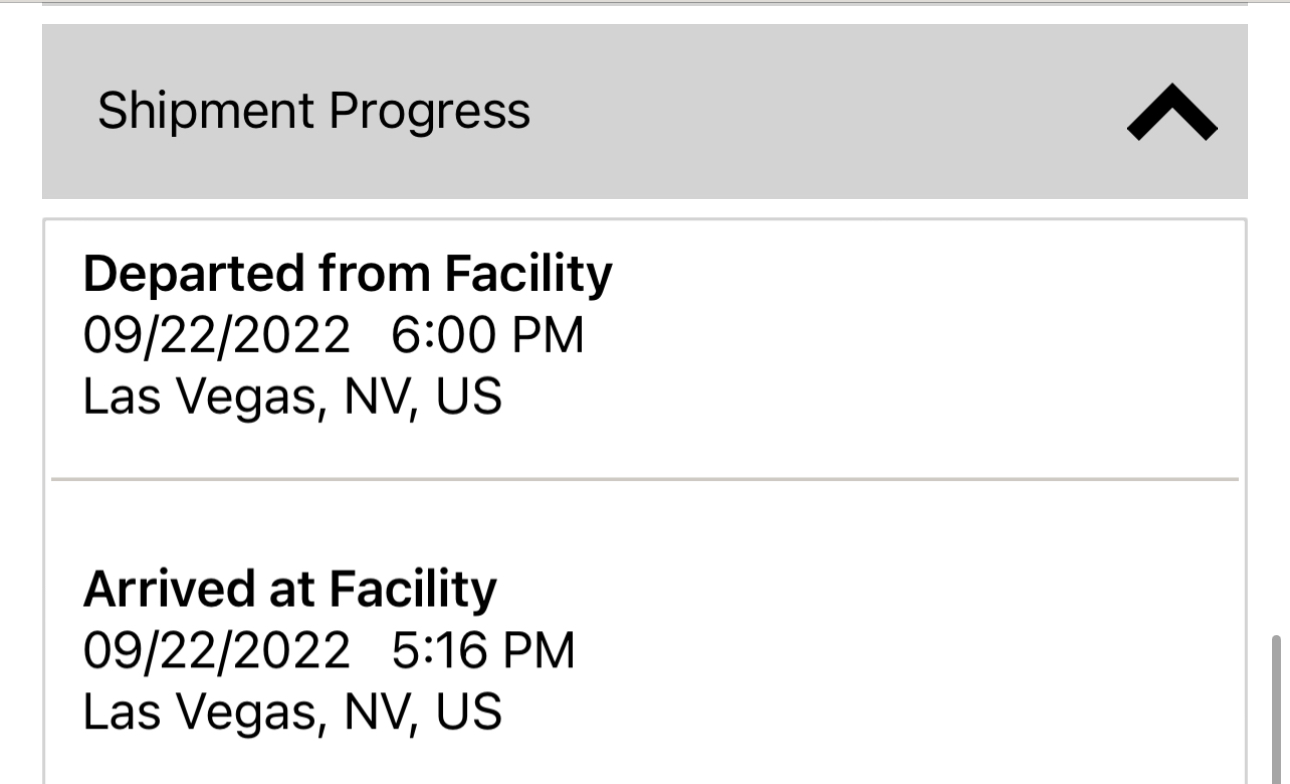1290x784 pixels.
Task: Click Las Vegas location under Arrived entry
Action: pos(291,712)
